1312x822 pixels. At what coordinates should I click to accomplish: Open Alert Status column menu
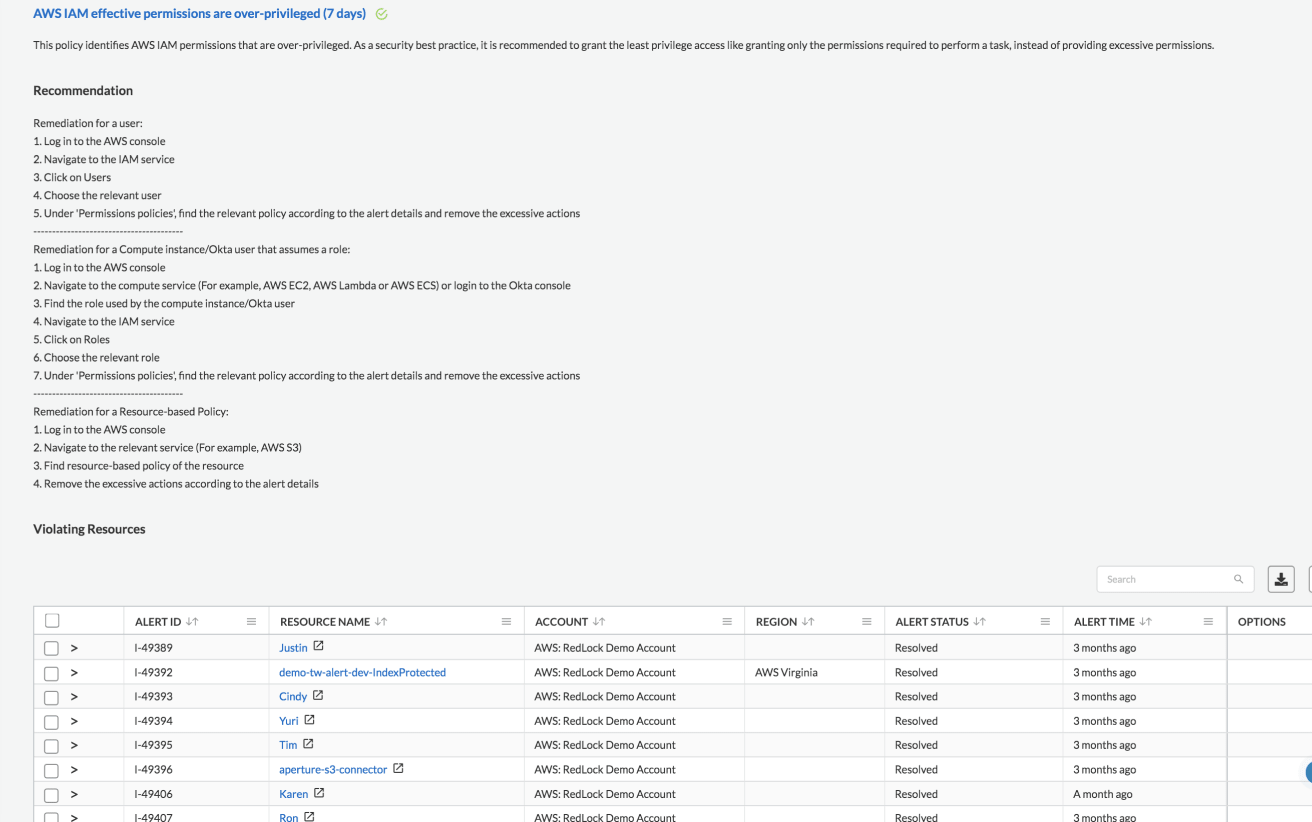point(1045,622)
